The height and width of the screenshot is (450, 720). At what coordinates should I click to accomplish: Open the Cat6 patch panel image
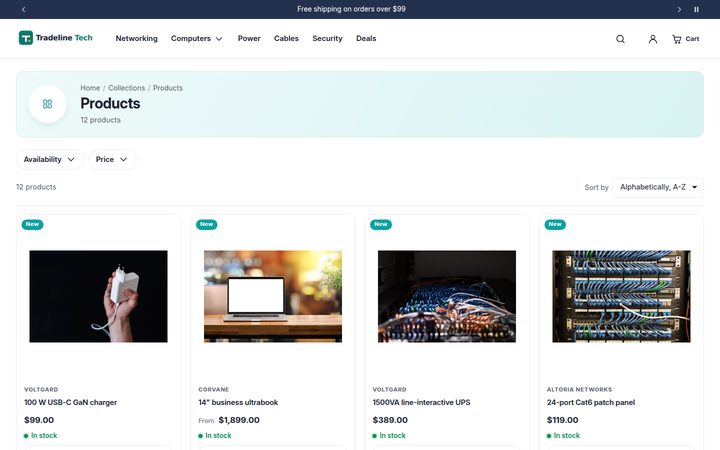pos(621,296)
